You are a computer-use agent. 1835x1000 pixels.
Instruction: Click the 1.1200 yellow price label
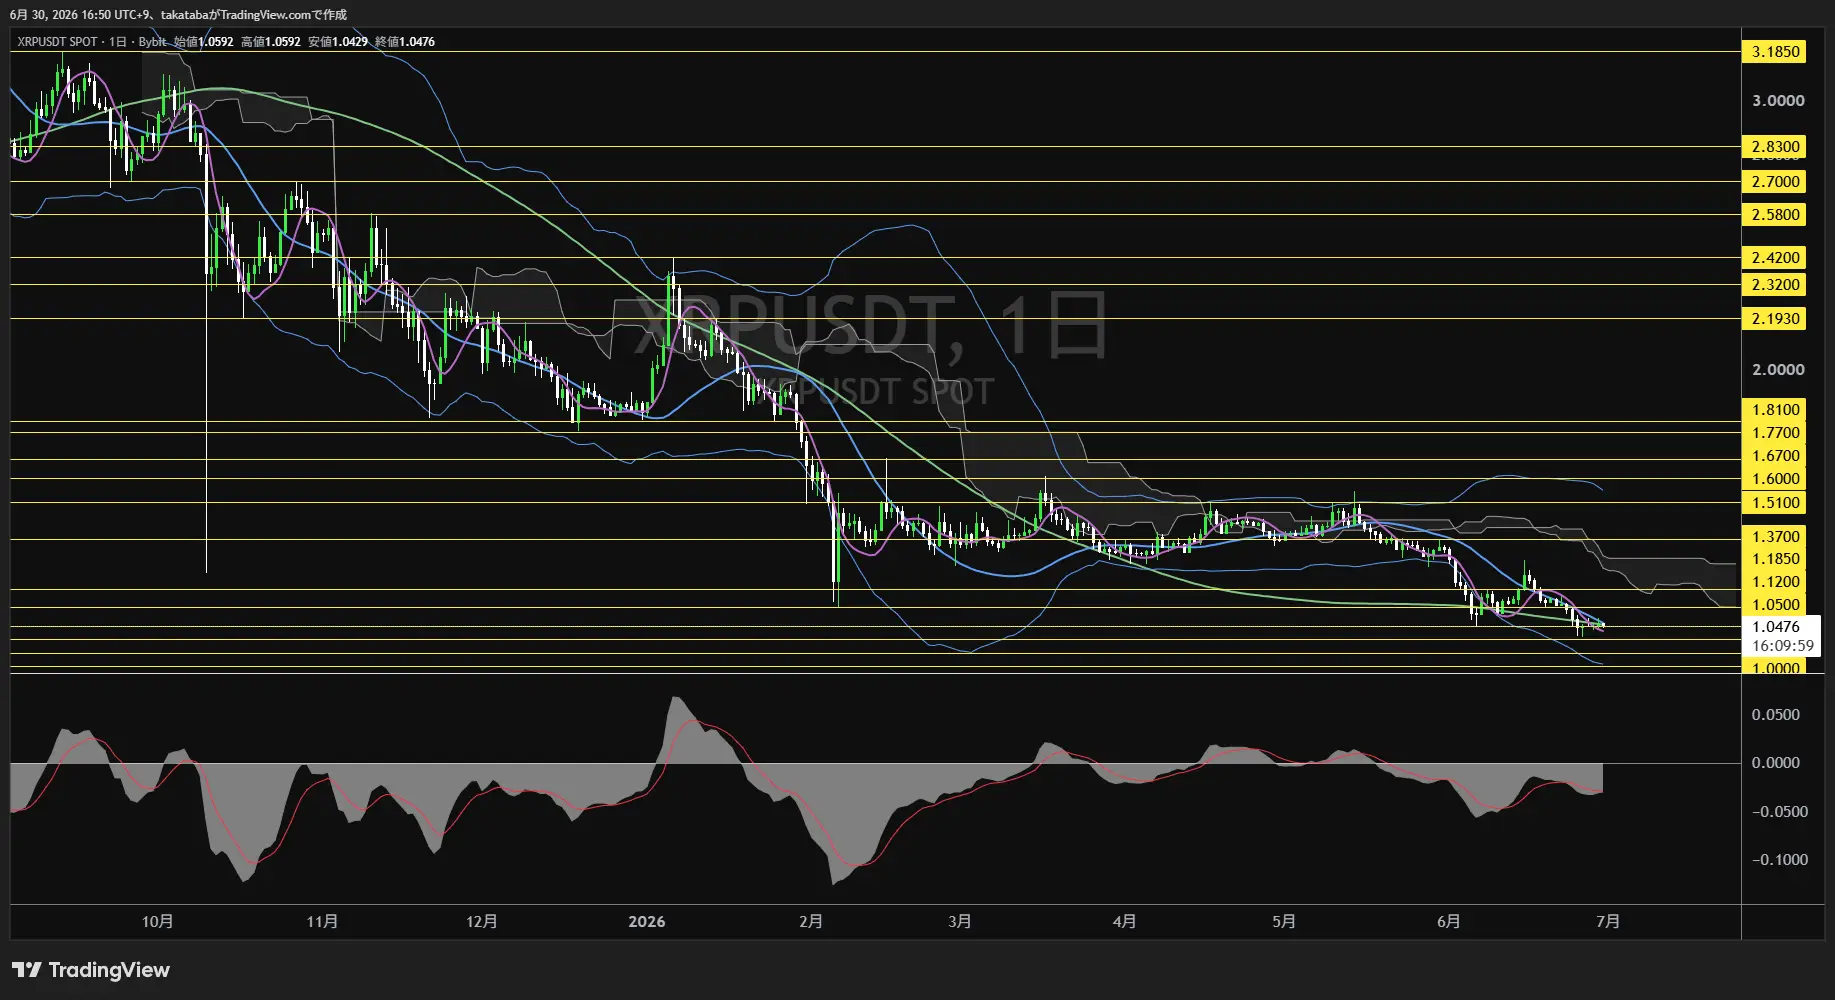[x=1775, y=582]
